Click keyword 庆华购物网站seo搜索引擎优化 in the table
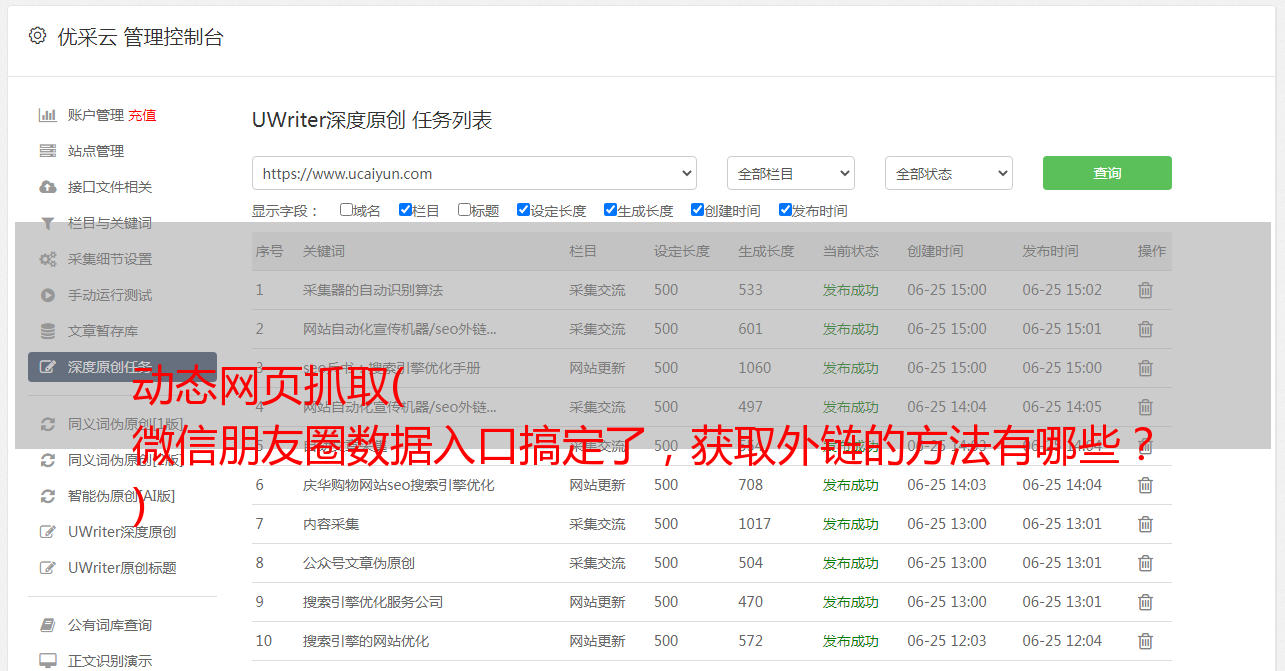 pyautogui.click(x=398, y=485)
